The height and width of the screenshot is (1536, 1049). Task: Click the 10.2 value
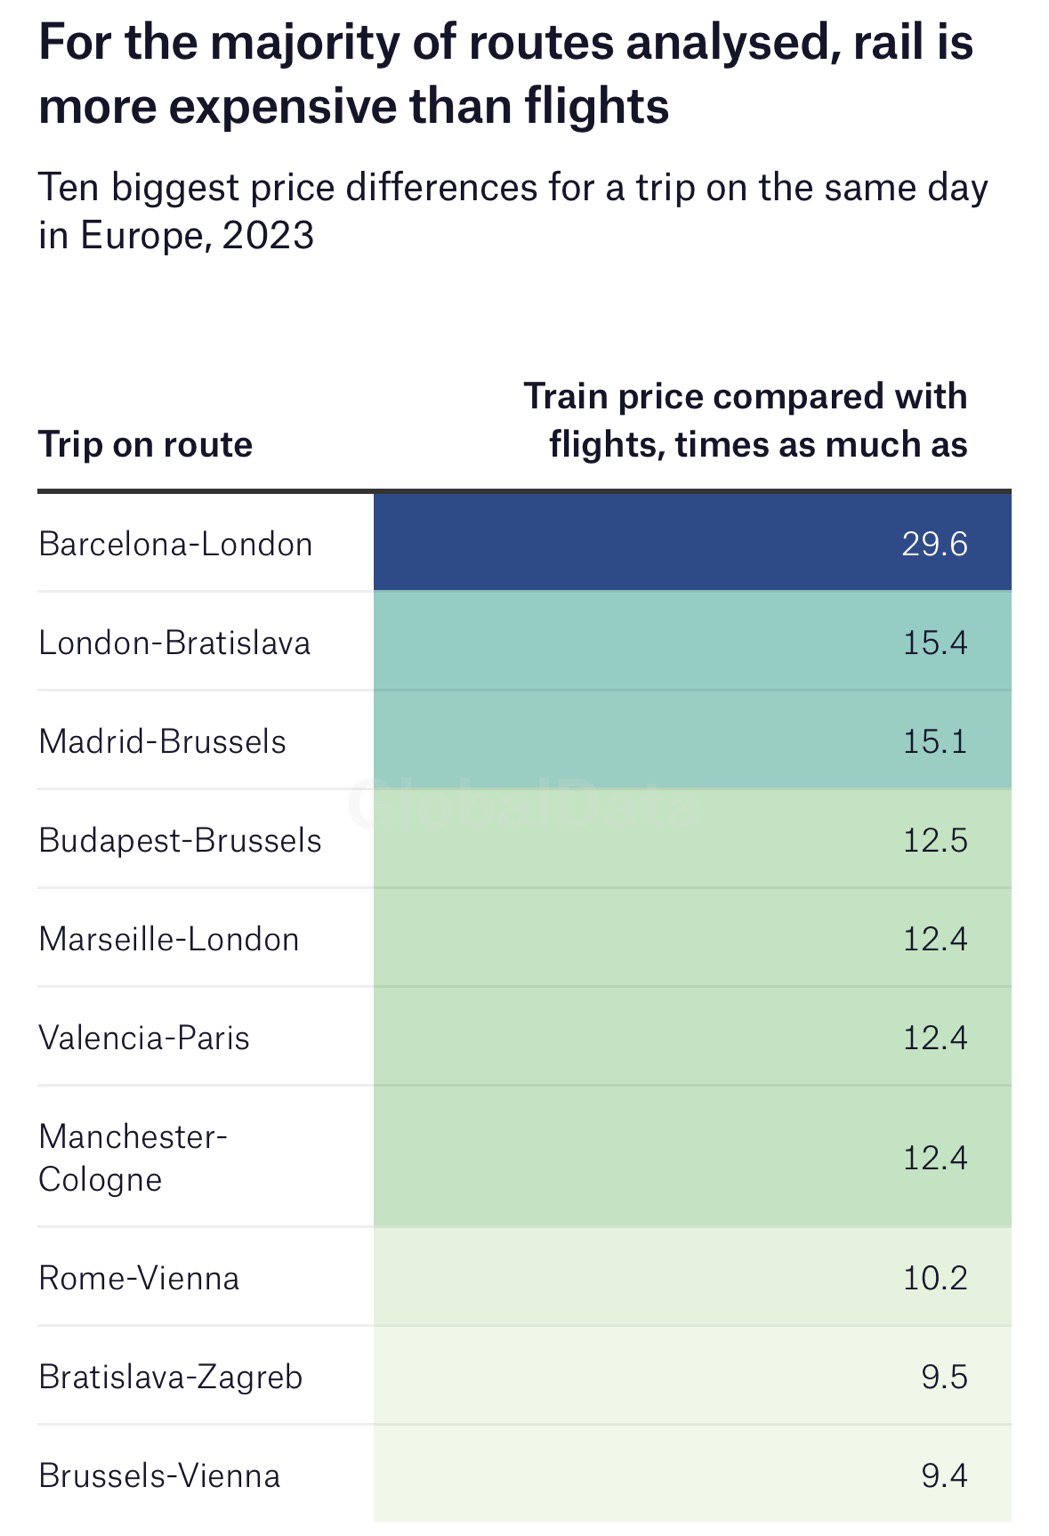click(934, 1278)
